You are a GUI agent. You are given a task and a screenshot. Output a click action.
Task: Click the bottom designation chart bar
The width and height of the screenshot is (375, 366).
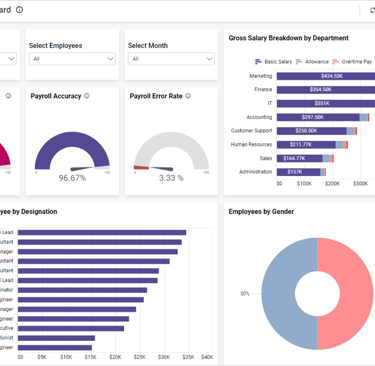pyautogui.click(x=55, y=348)
